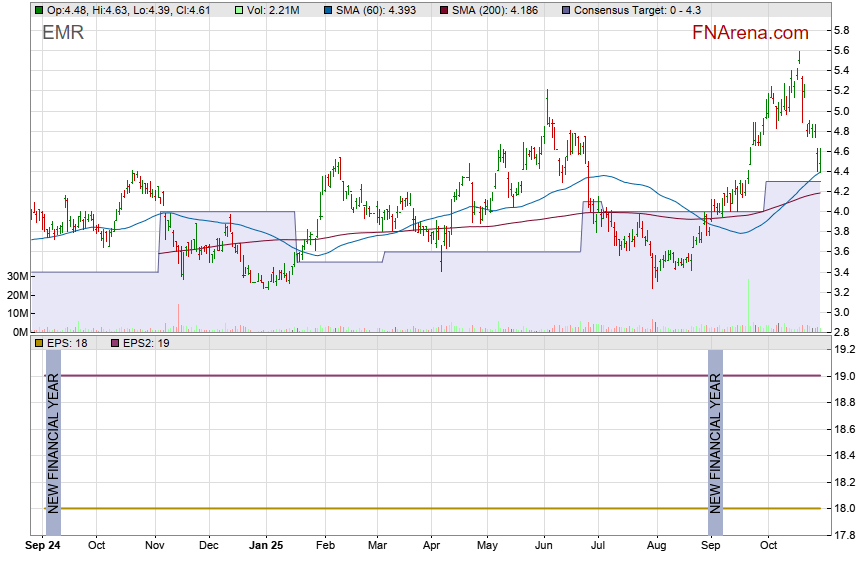Click the yellow EPS line at 18.0
Screen dimensions: 859x566
pos(400,509)
